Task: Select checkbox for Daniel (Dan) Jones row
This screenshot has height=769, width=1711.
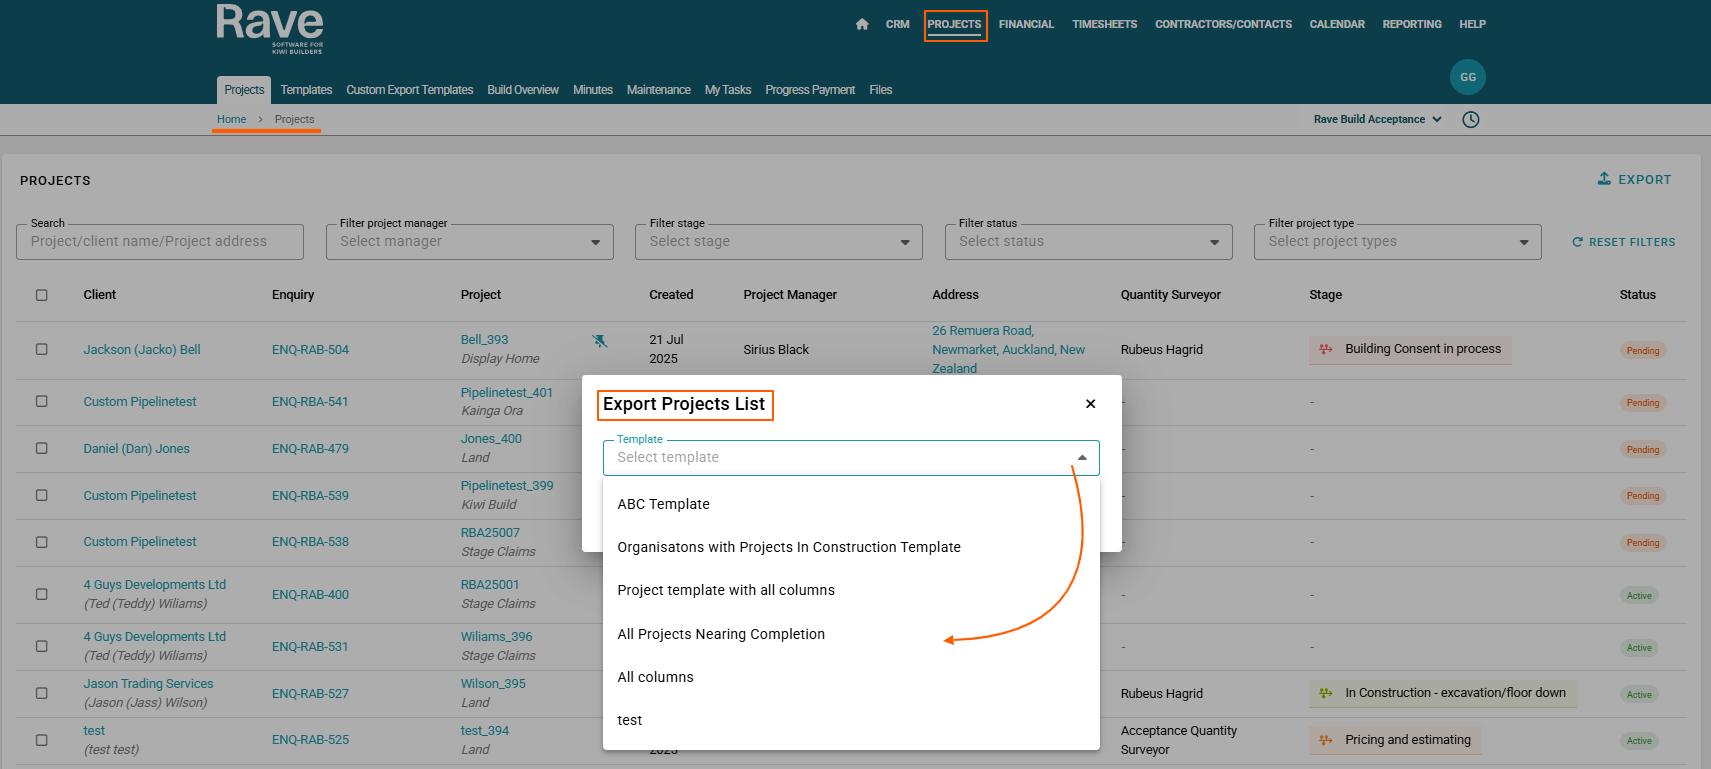Action: pyautogui.click(x=41, y=449)
